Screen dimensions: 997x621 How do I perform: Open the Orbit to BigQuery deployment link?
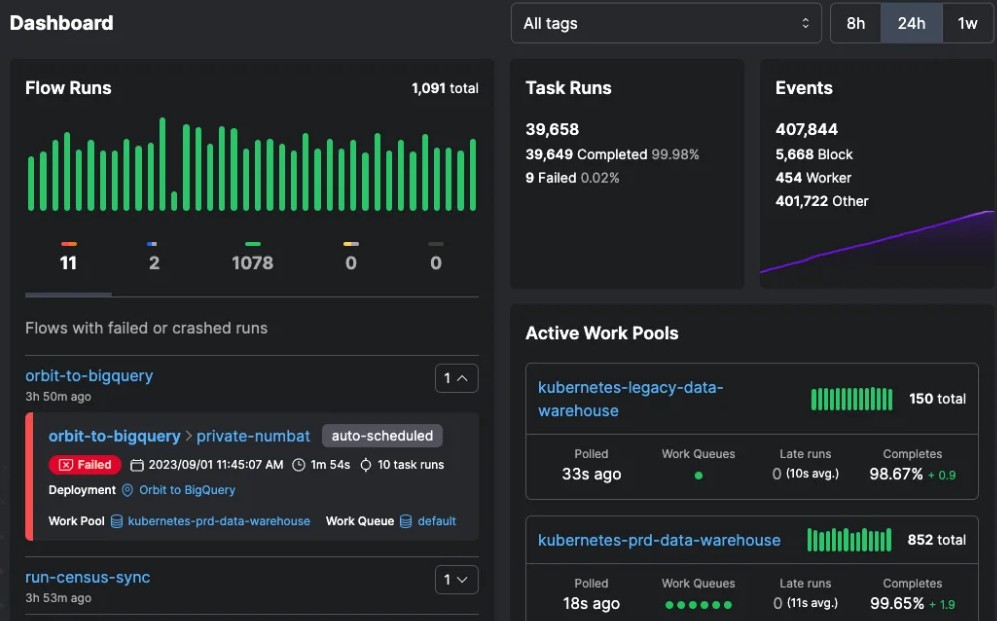[185, 490]
